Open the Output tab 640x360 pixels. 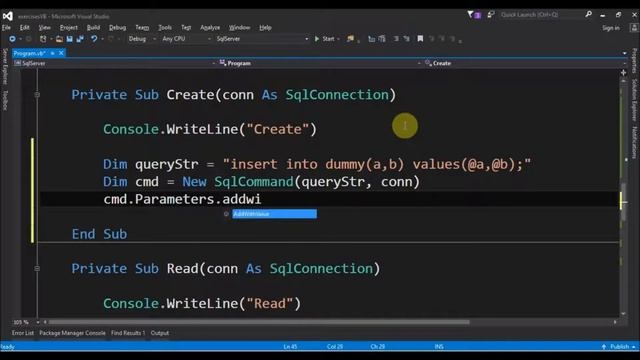tap(160, 333)
